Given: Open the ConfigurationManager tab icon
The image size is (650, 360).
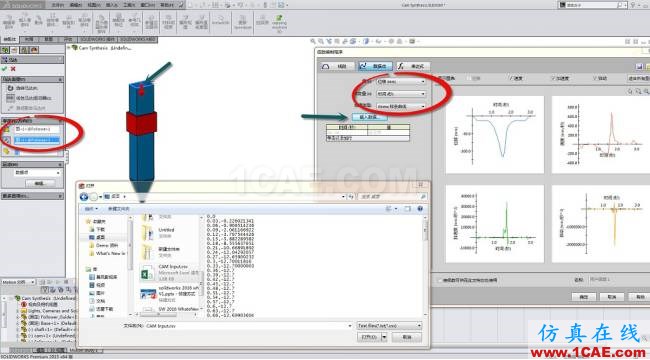Looking at the screenshot, I should [x=24, y=50].
